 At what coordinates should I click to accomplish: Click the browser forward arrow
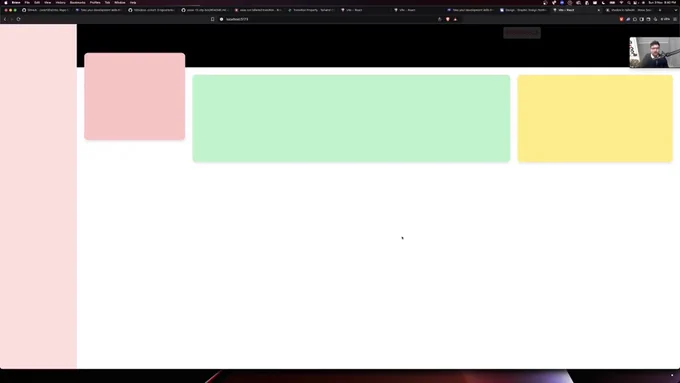[11, 19]
